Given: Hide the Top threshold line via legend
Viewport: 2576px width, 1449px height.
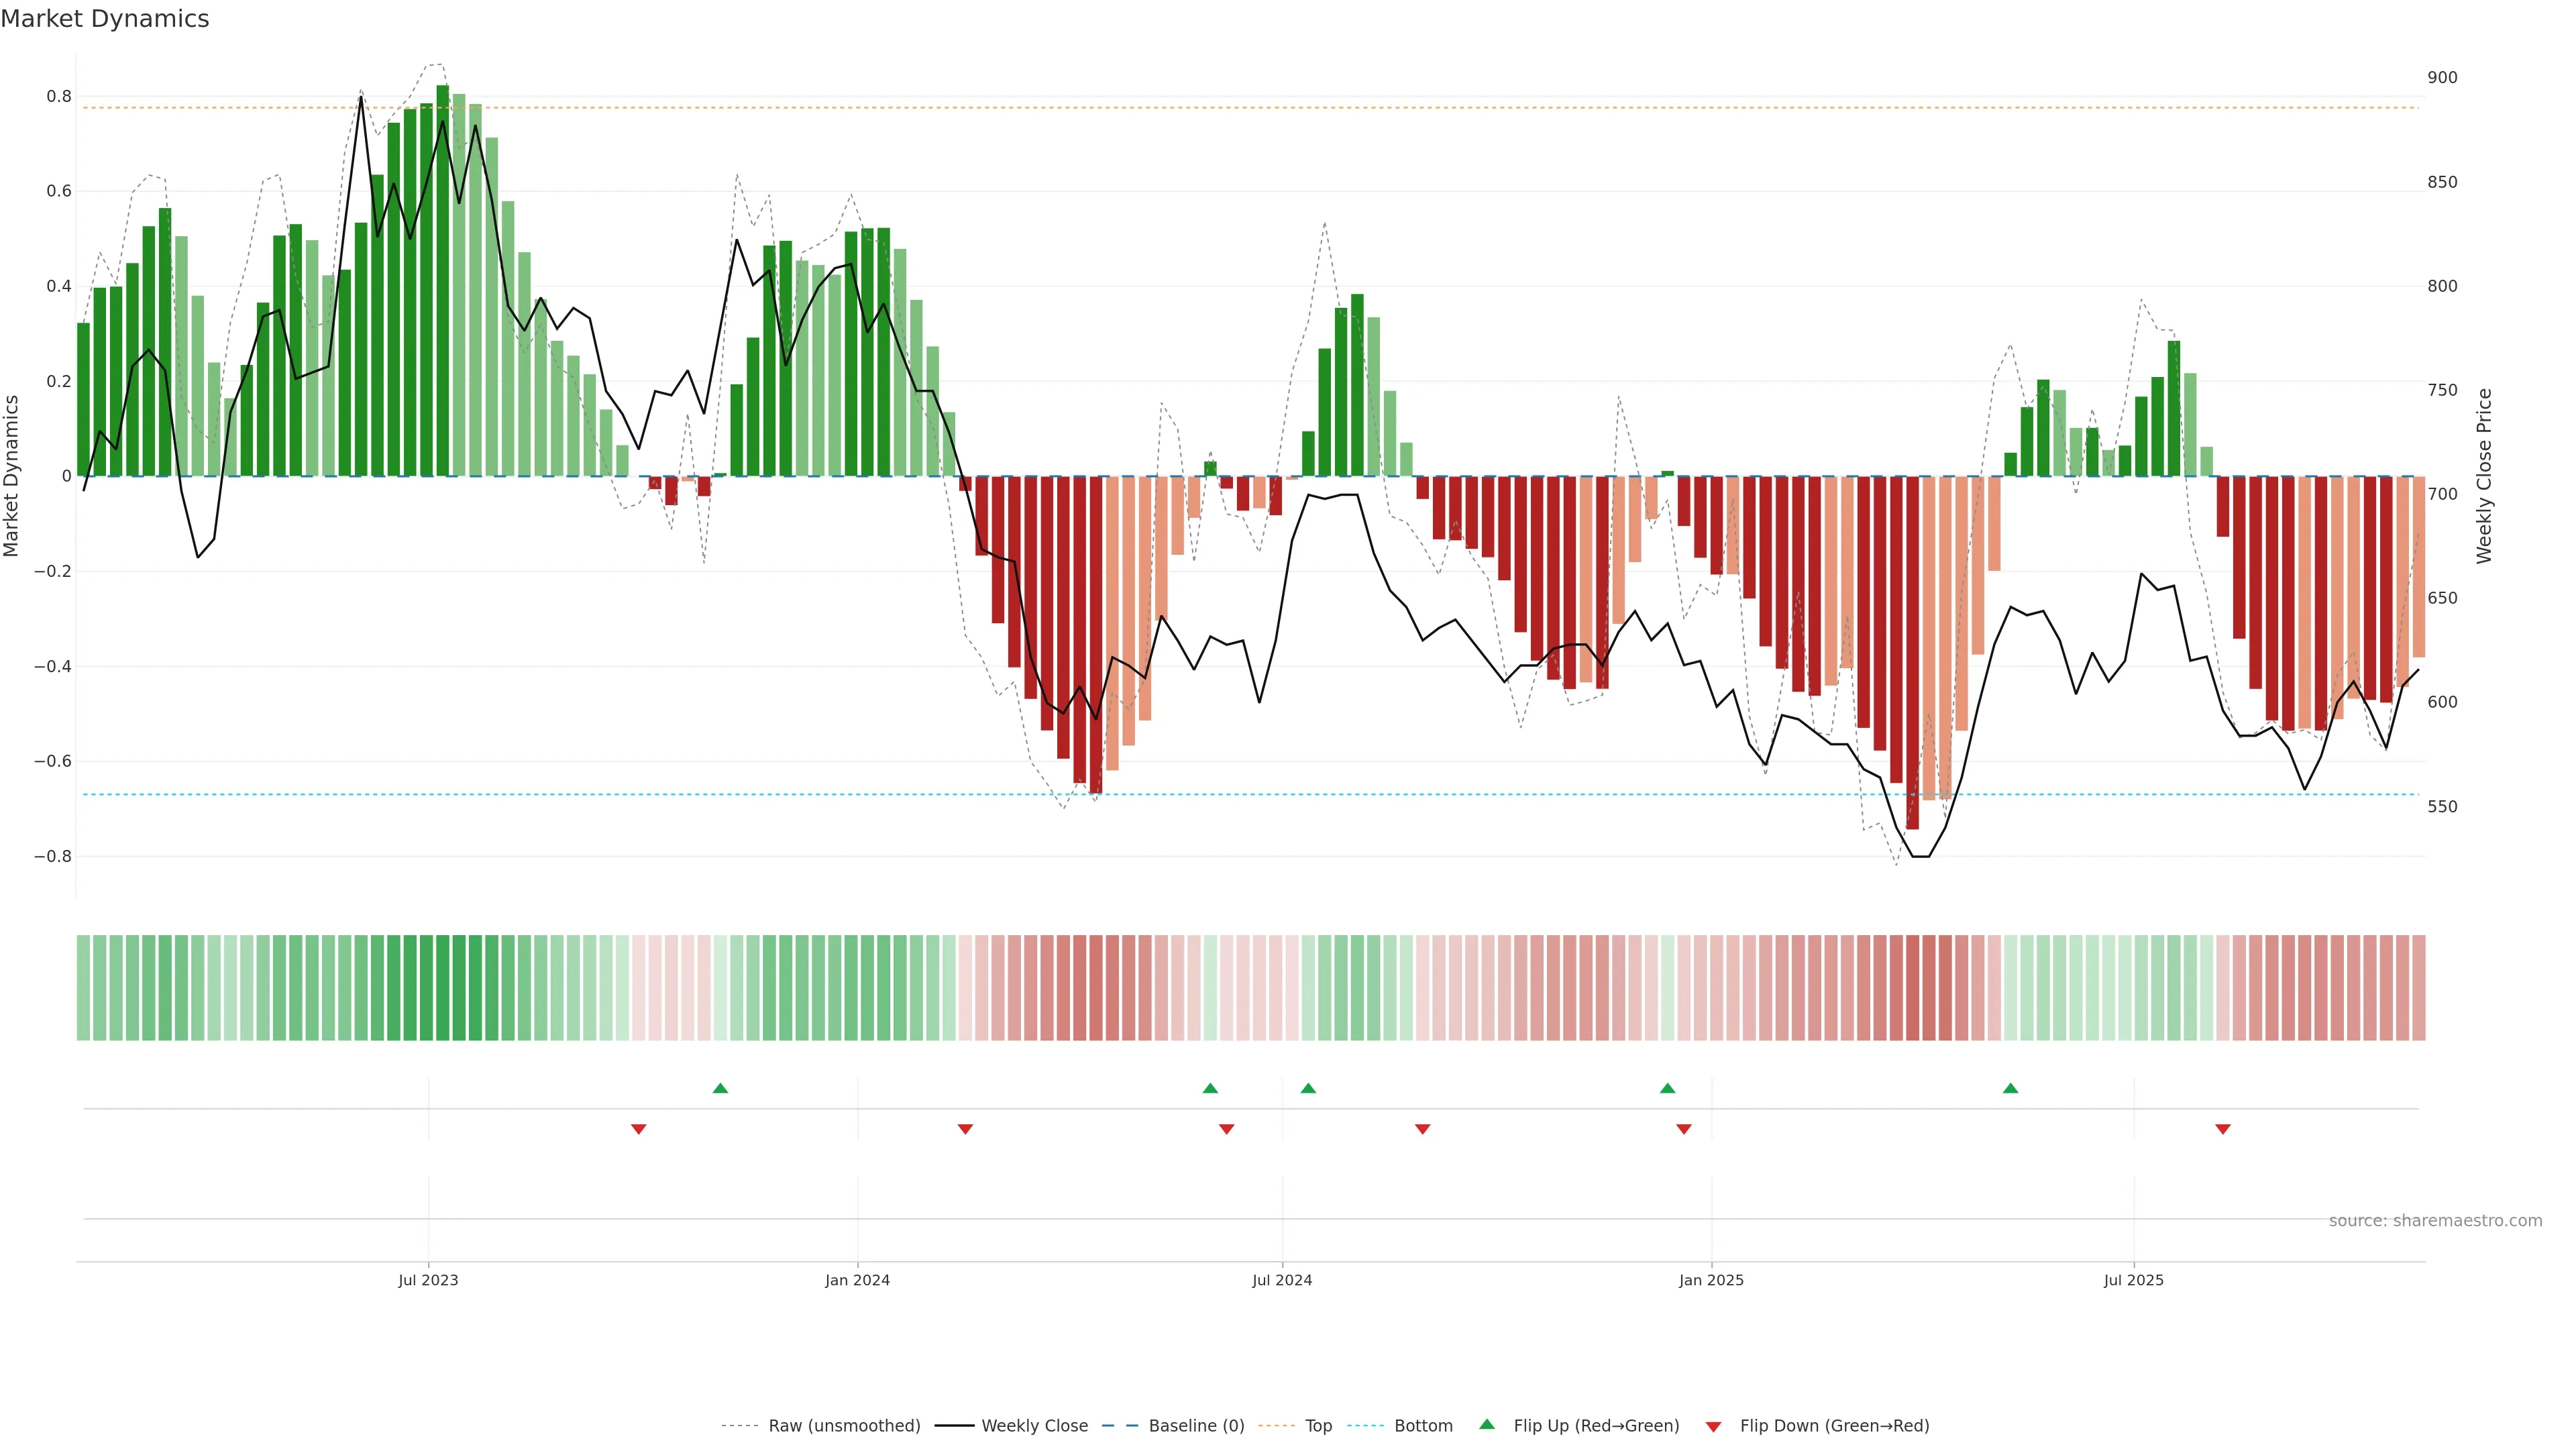Looking at the screenshot, I should 1318,1426.
